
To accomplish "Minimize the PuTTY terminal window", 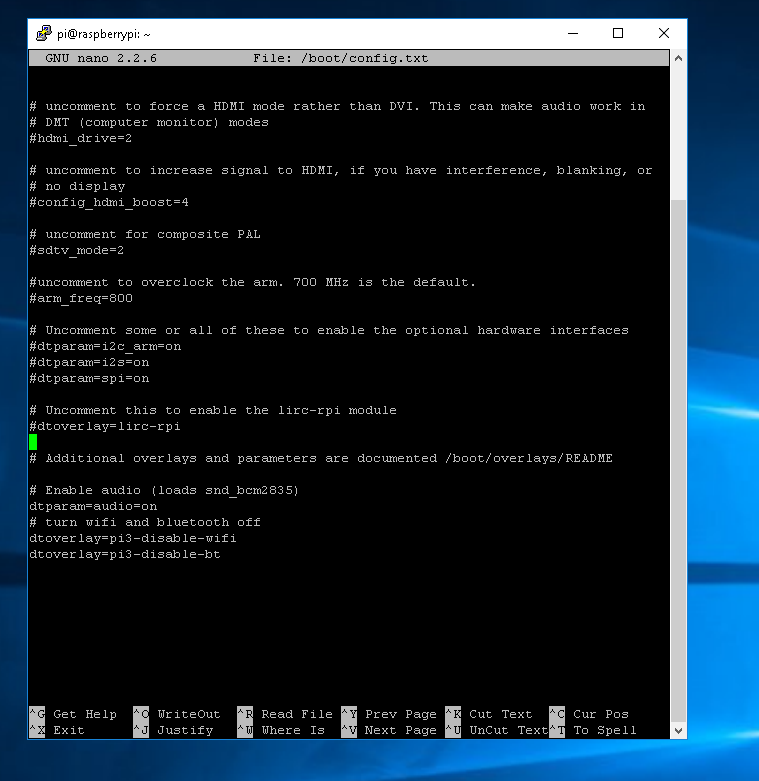I will 572,33.
